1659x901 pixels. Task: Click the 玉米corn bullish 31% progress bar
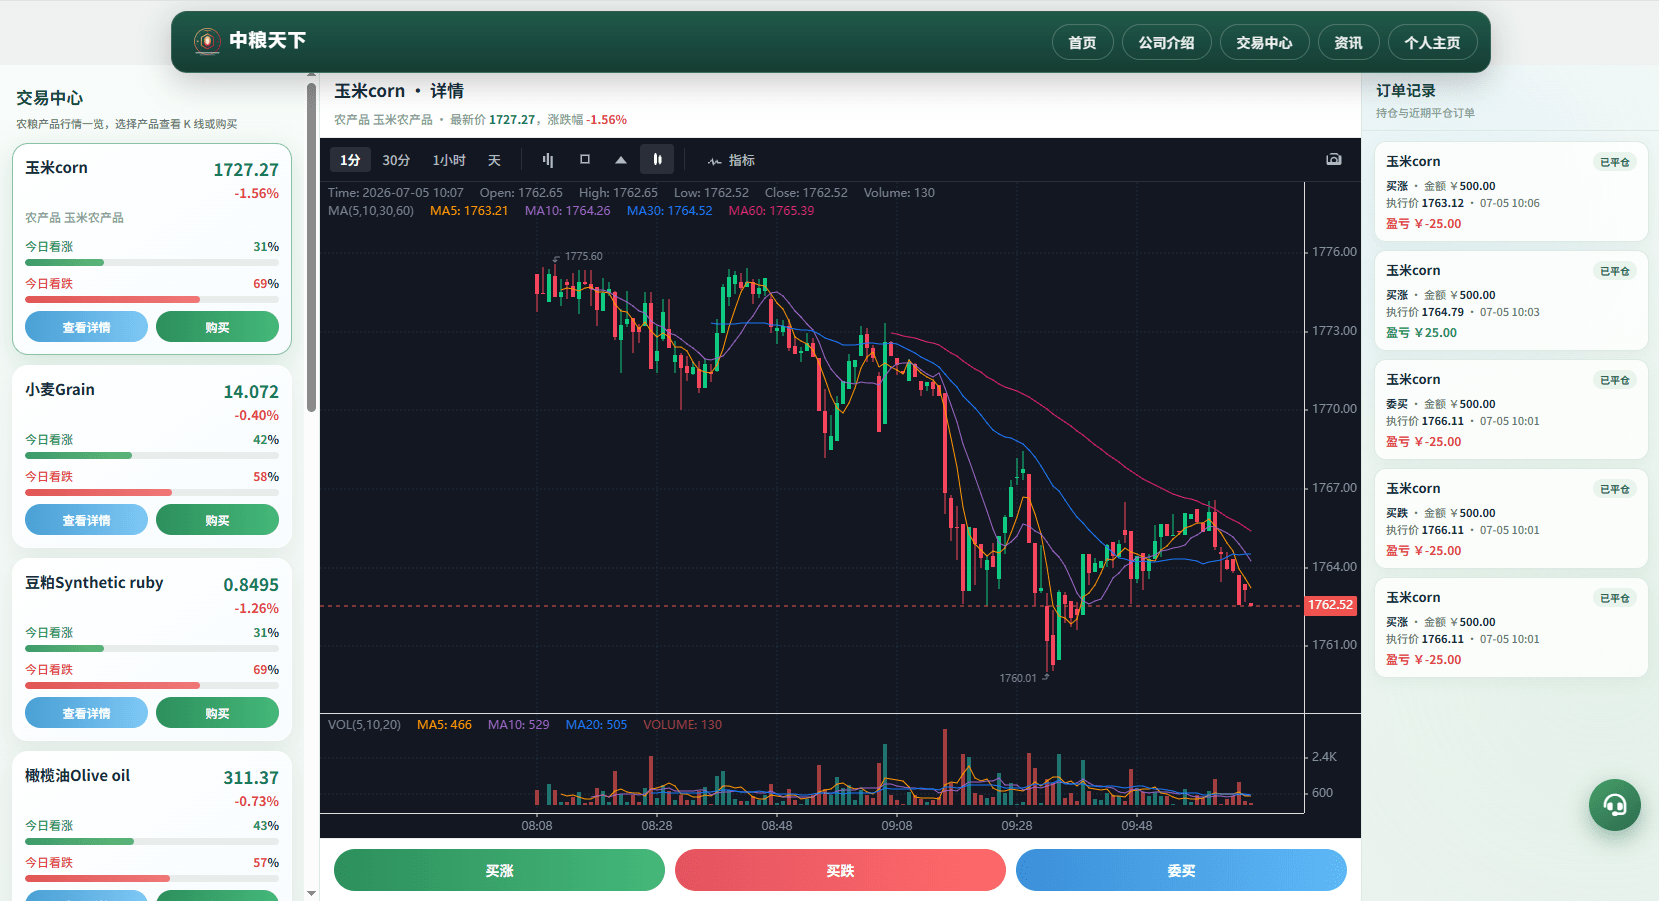click(152, 262)
